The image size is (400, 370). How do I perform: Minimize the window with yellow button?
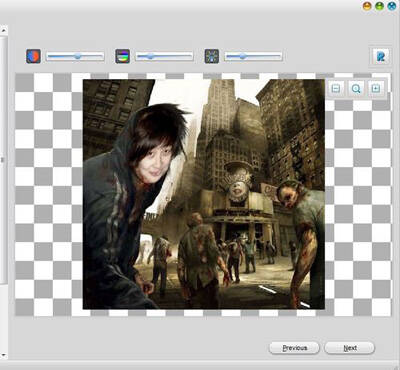coord(367,6)
